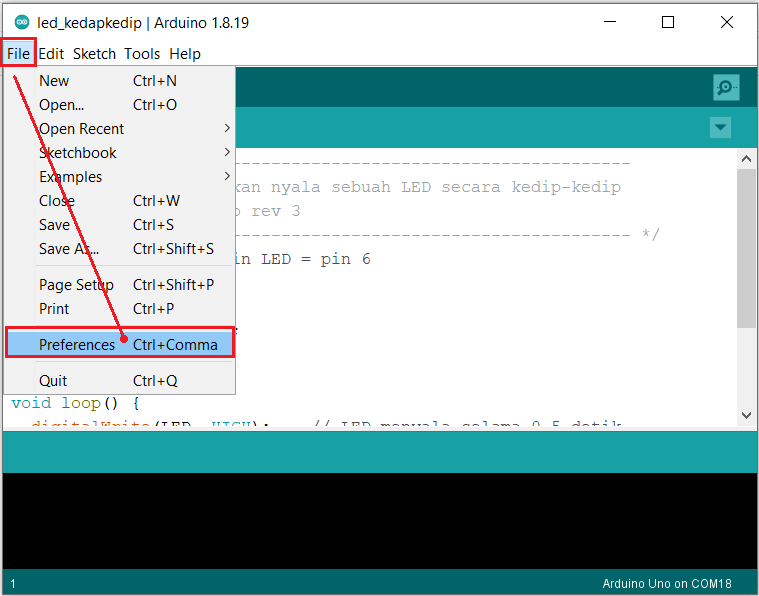759x596 pixels.
Task: Open the Serial Monitor magnifier icon
Action: 726,88
